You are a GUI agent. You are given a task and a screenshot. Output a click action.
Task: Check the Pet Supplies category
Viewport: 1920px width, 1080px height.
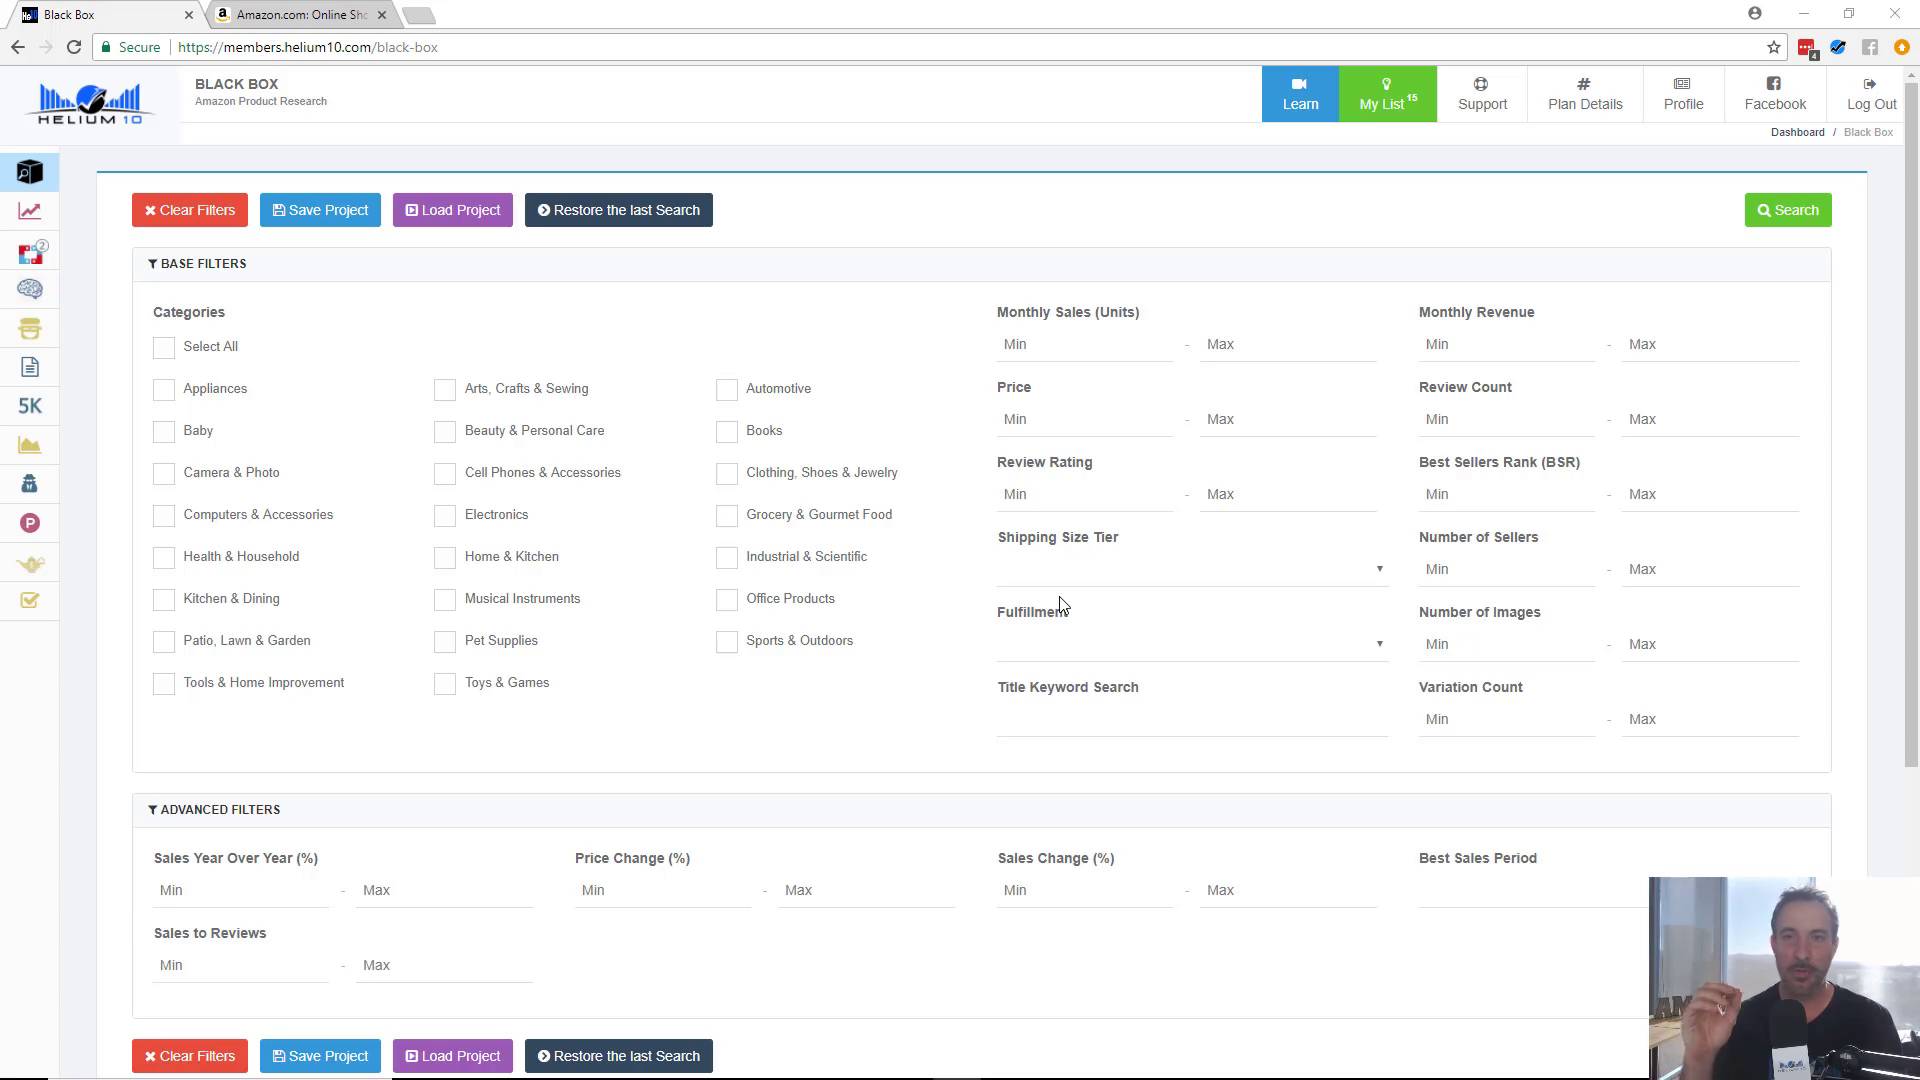tap(445, 641)
